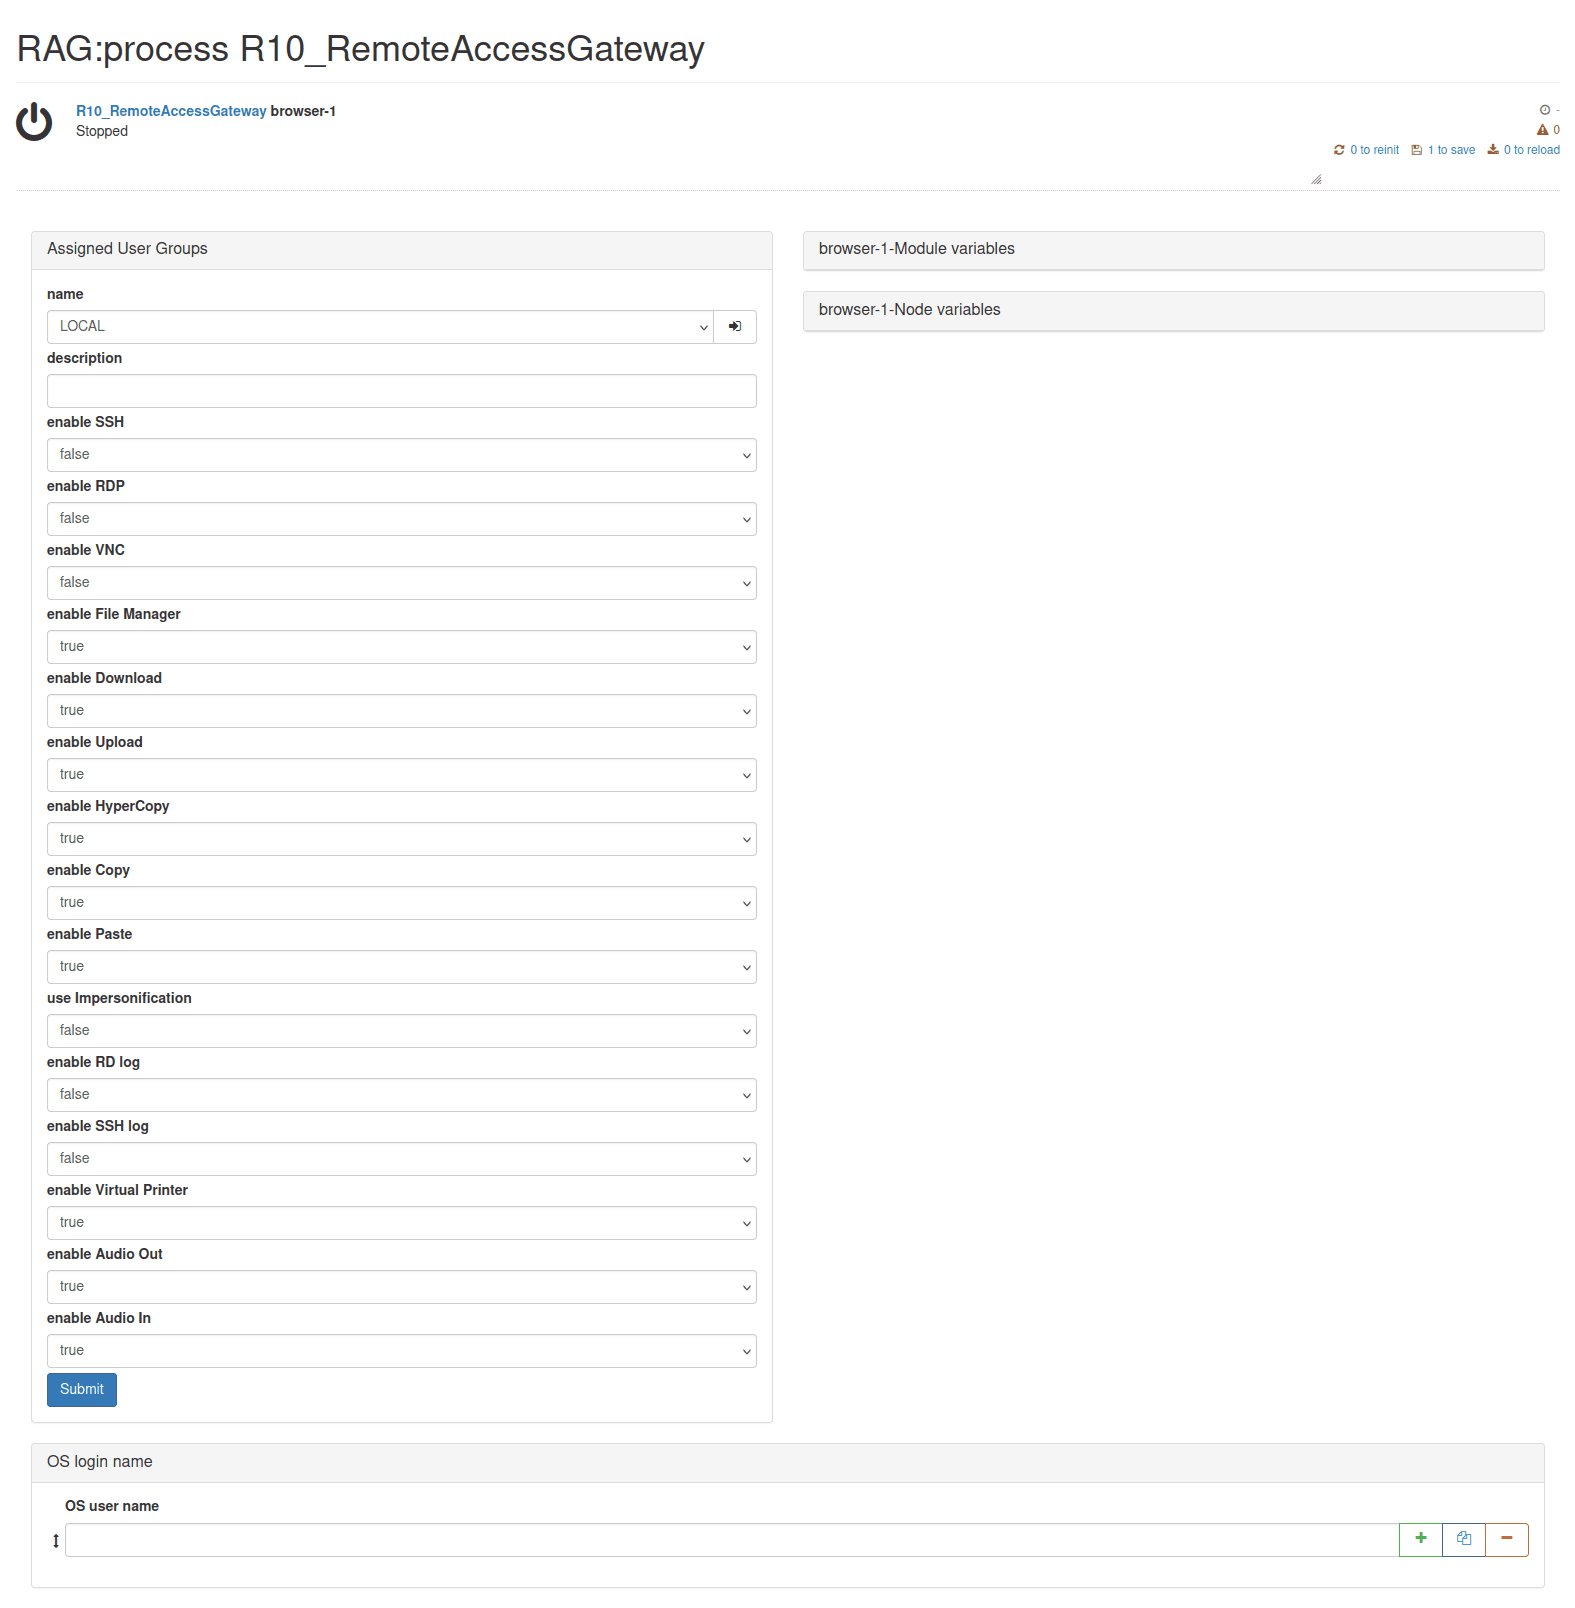Click into the OS user name field
Screen dimensions: 1575x1608
tap(732, 1540)
